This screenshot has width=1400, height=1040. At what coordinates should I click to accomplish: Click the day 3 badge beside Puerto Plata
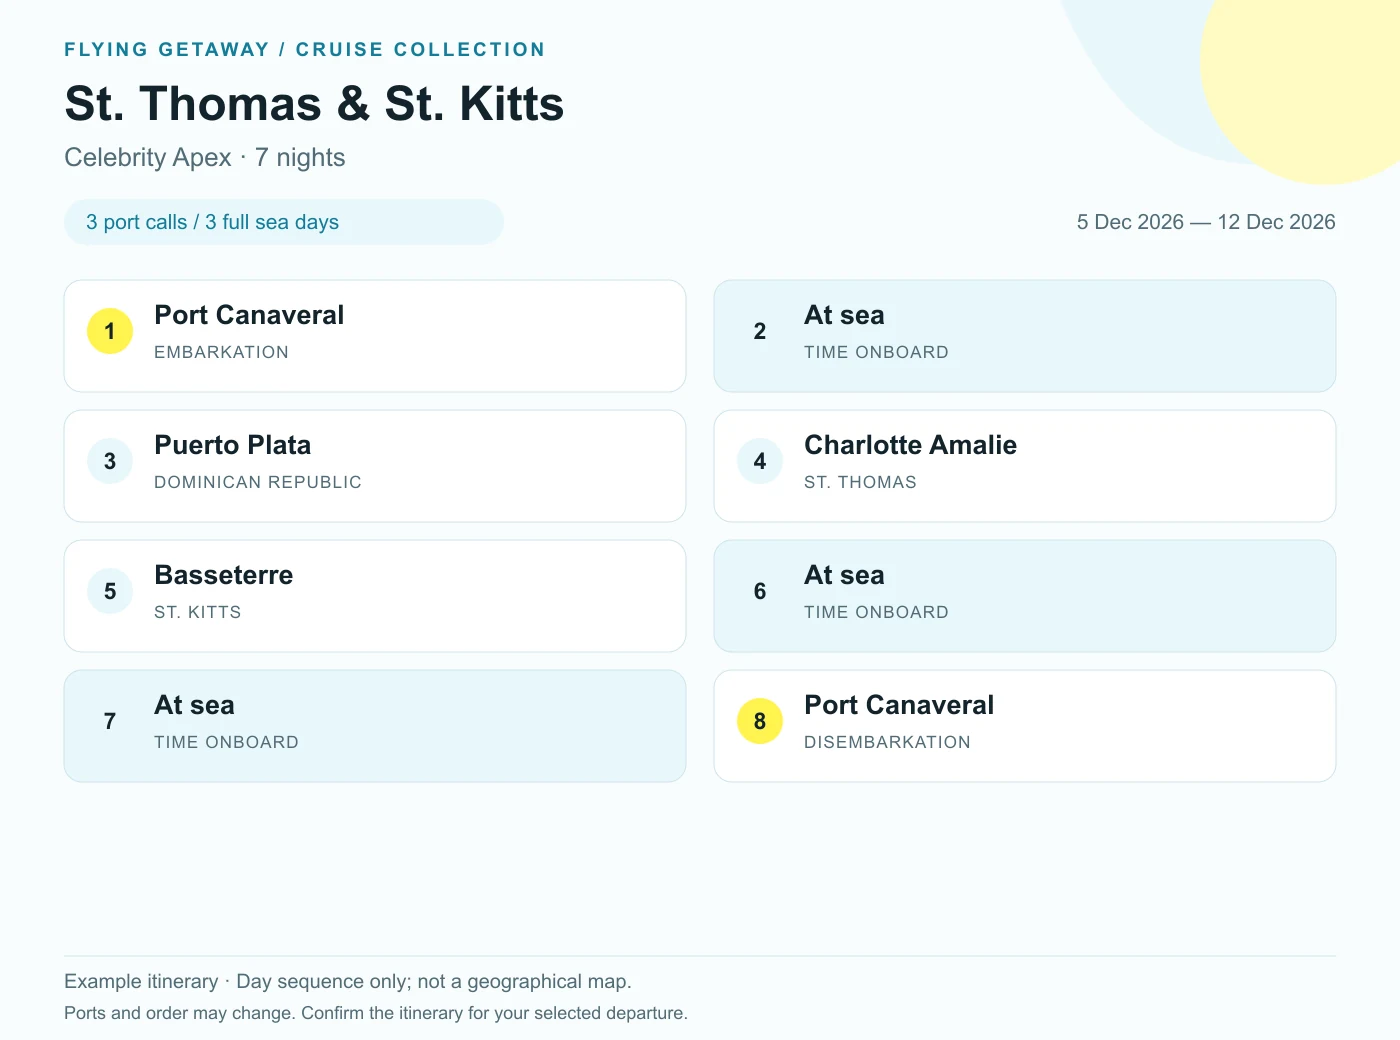[x=110, y=461]
